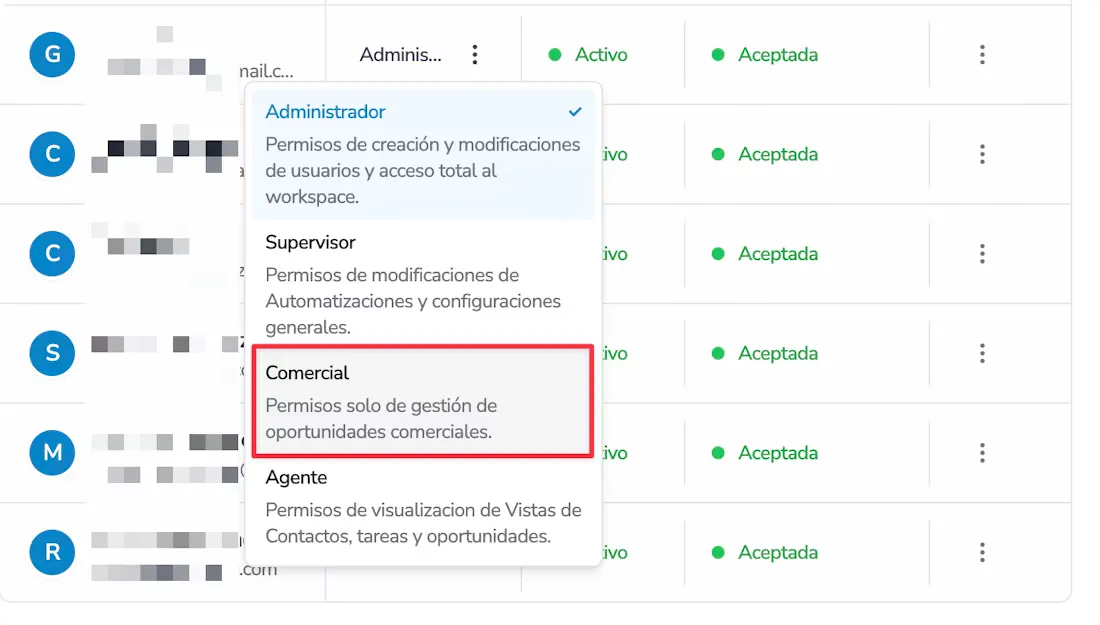
Task: Click the blue S user avatar
Action: (53, 353)
